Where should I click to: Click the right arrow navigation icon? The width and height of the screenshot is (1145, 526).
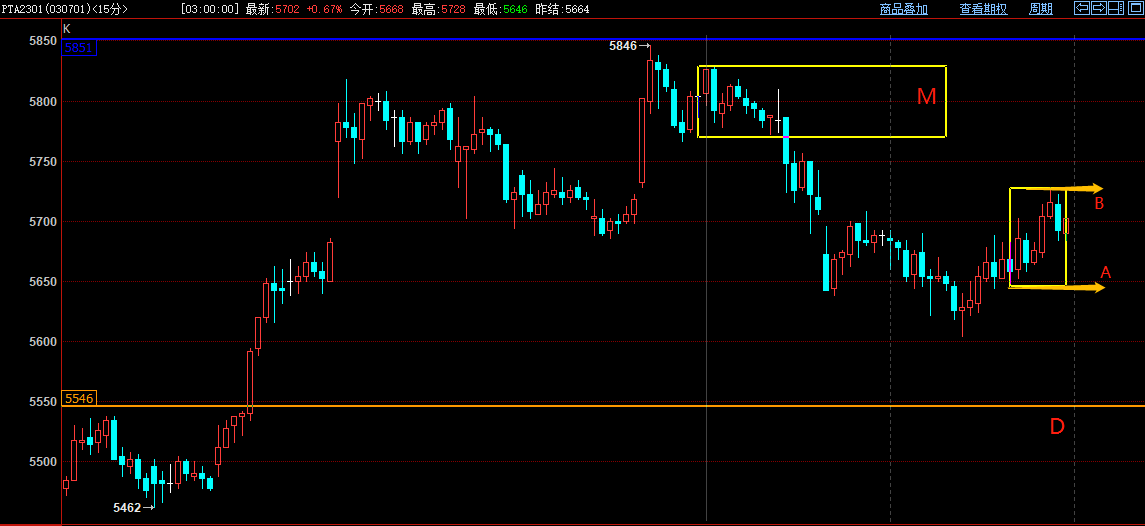pos(1098,8)
